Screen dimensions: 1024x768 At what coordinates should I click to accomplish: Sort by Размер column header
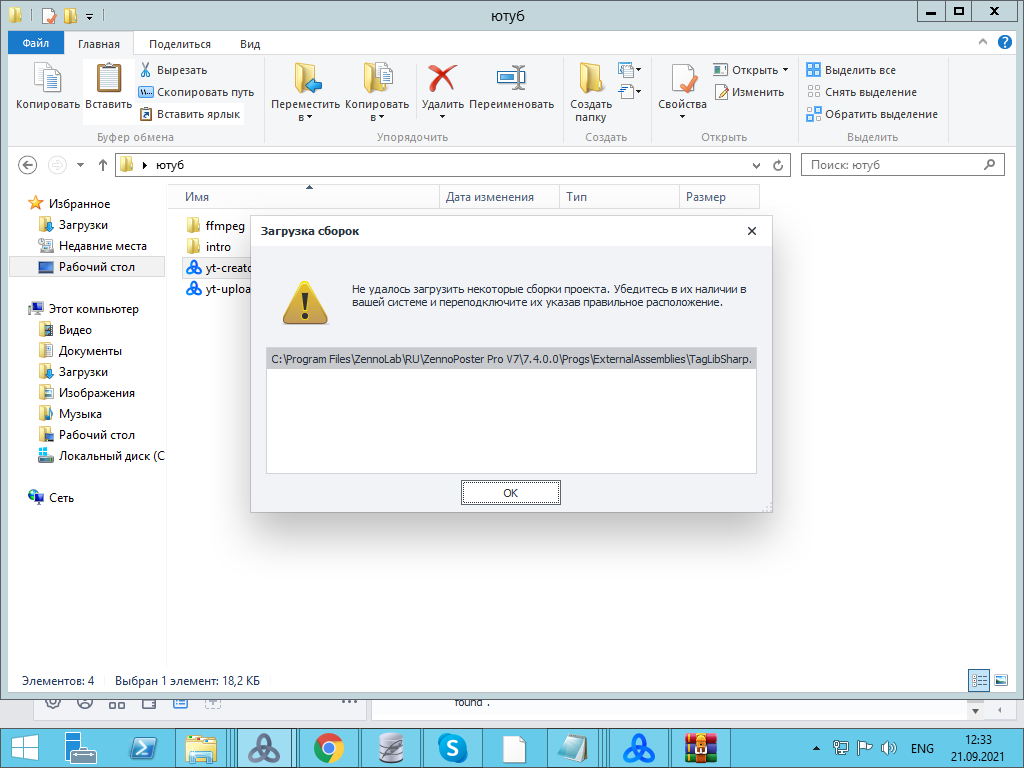[720, 197]
